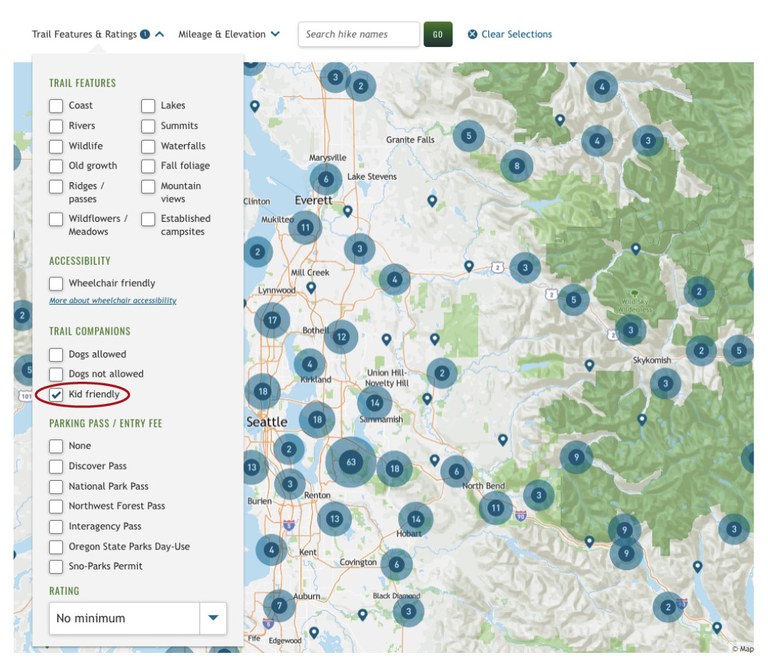Select the cluster marker labeled 17 near Lynnwood

272,320
